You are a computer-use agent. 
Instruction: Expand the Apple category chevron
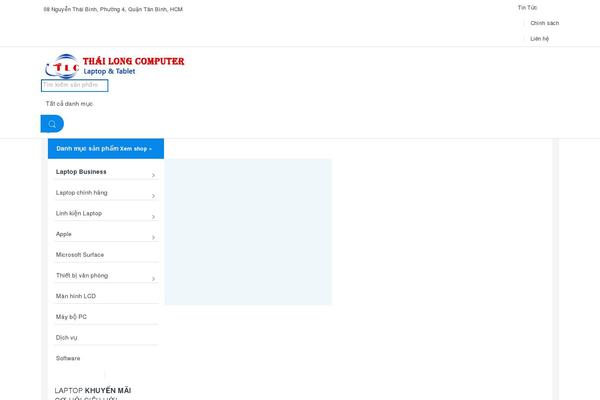[153, 237]
